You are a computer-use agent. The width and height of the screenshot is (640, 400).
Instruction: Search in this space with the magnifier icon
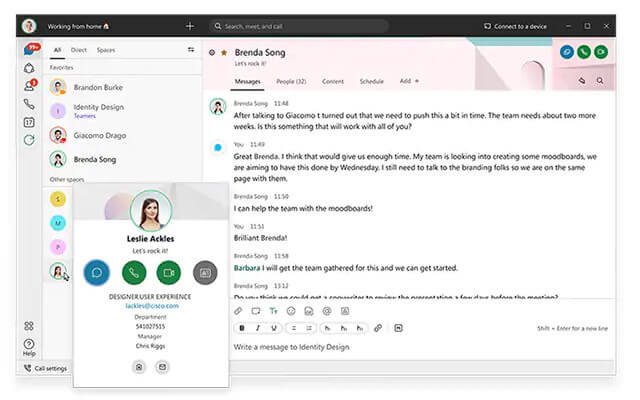point(600,80)
